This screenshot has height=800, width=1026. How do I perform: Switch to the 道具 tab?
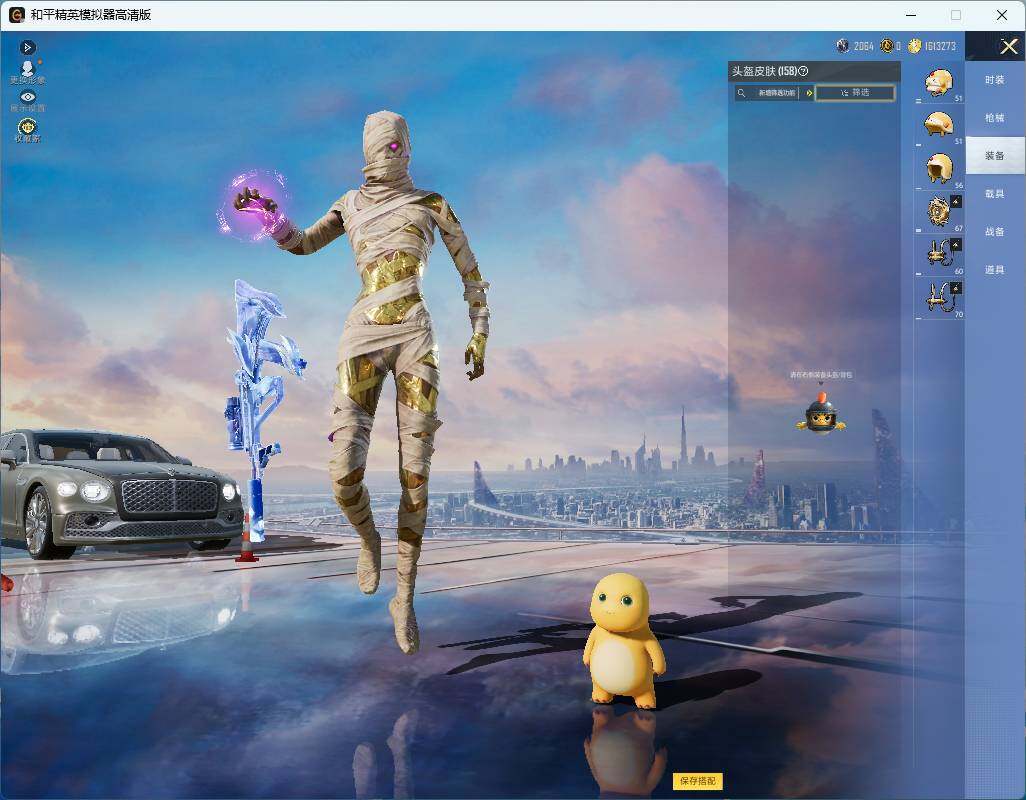click(x=995, y=270)
